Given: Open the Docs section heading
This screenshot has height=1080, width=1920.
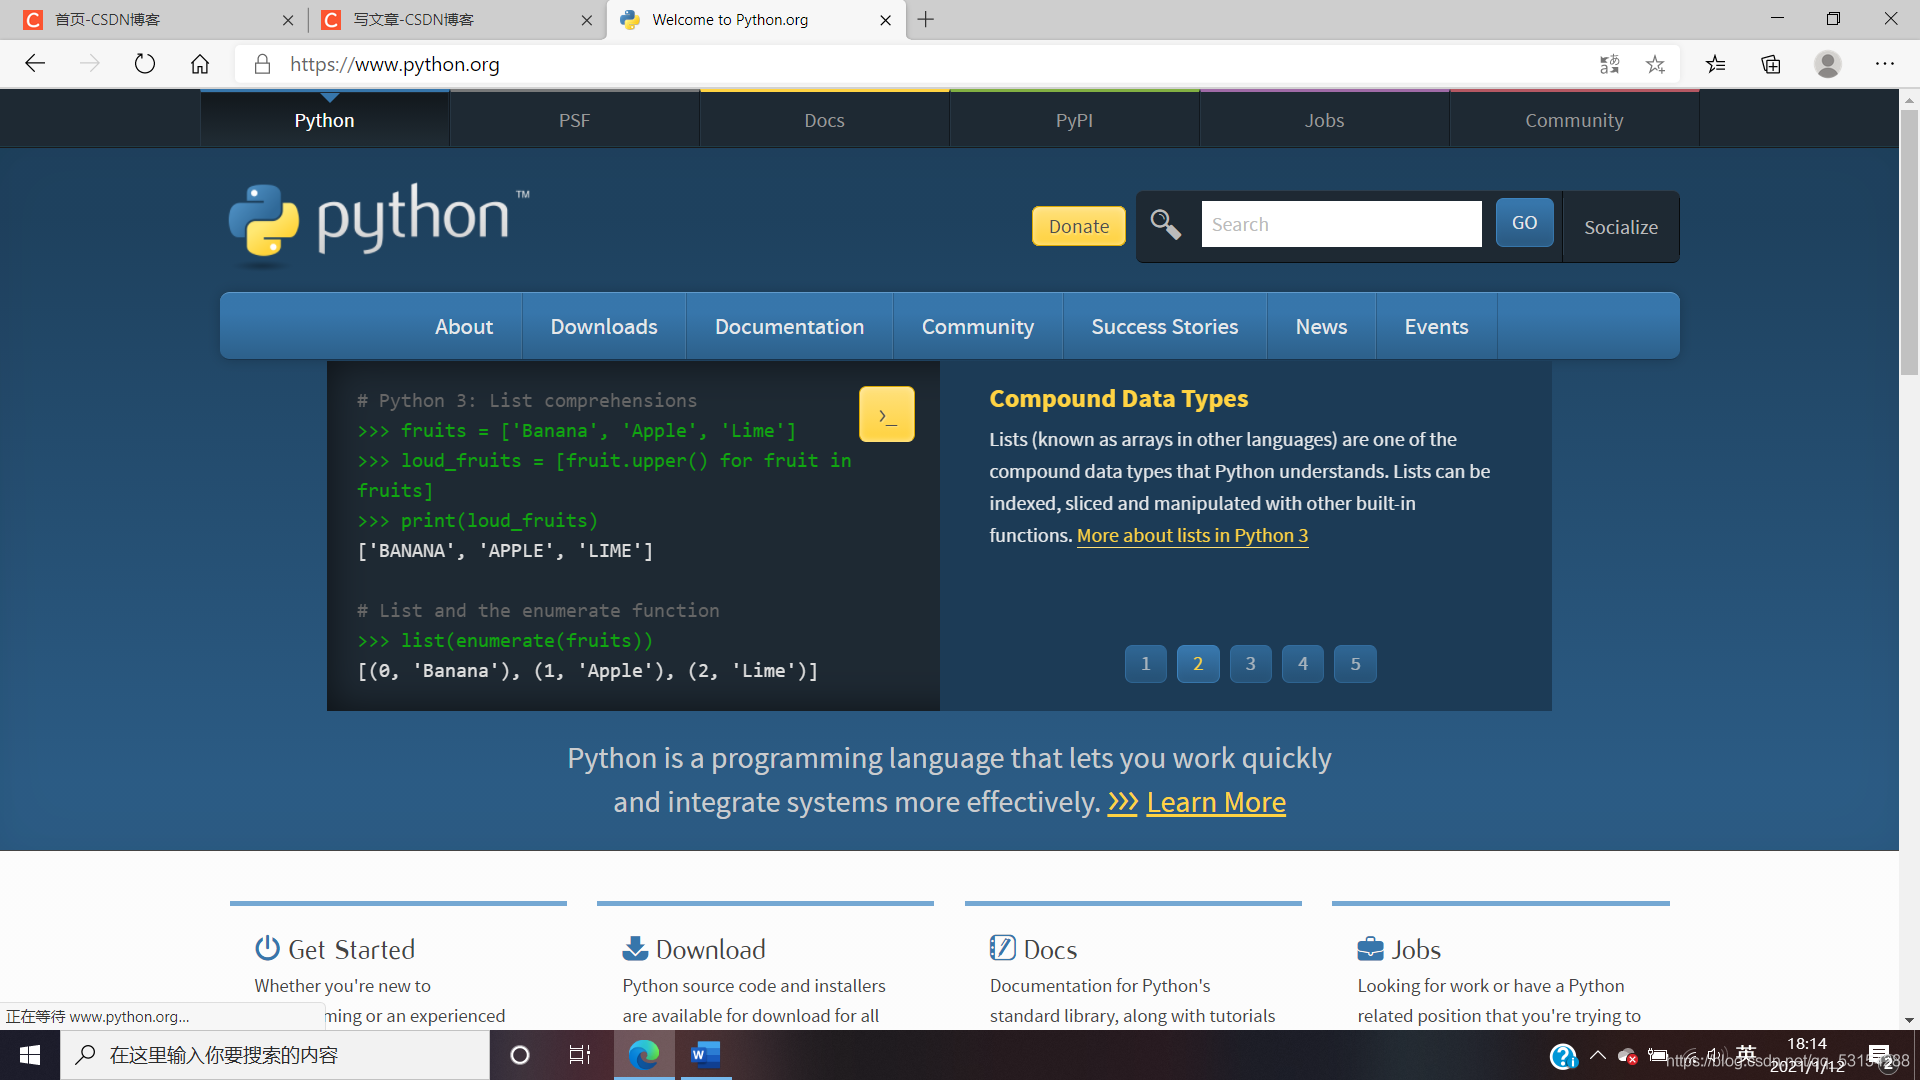Looking at the screenshot, I should click(1050, 949).
